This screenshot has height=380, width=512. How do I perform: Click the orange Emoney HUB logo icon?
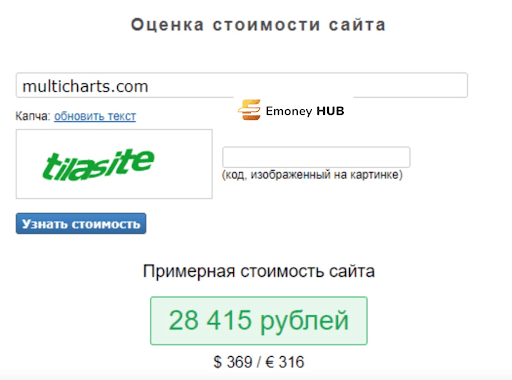(249, 110)
